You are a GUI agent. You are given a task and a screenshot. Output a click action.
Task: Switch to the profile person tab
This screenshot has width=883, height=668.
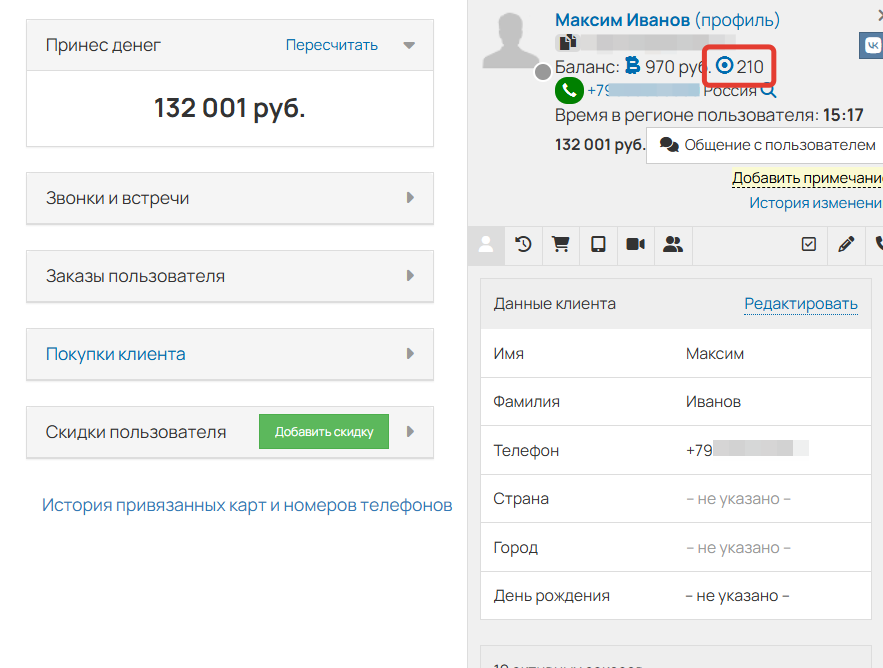486,244
